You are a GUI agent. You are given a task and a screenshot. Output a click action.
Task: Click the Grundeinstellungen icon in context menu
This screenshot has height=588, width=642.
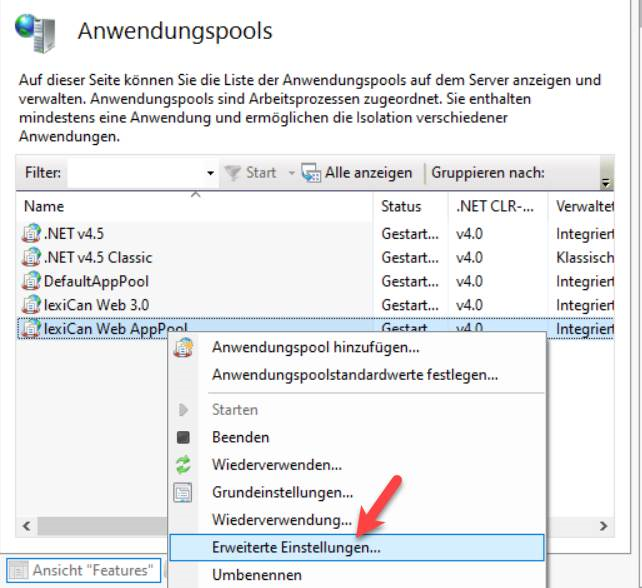coord(183,493)
